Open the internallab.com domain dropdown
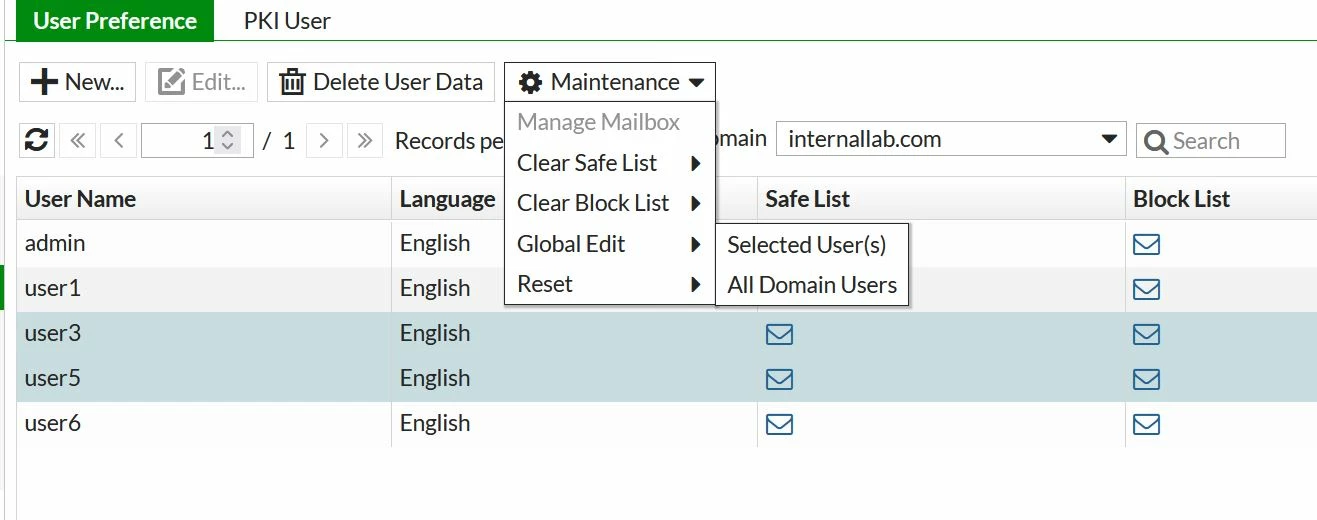This screenshot has height=520, width=1317. [951, 140]
